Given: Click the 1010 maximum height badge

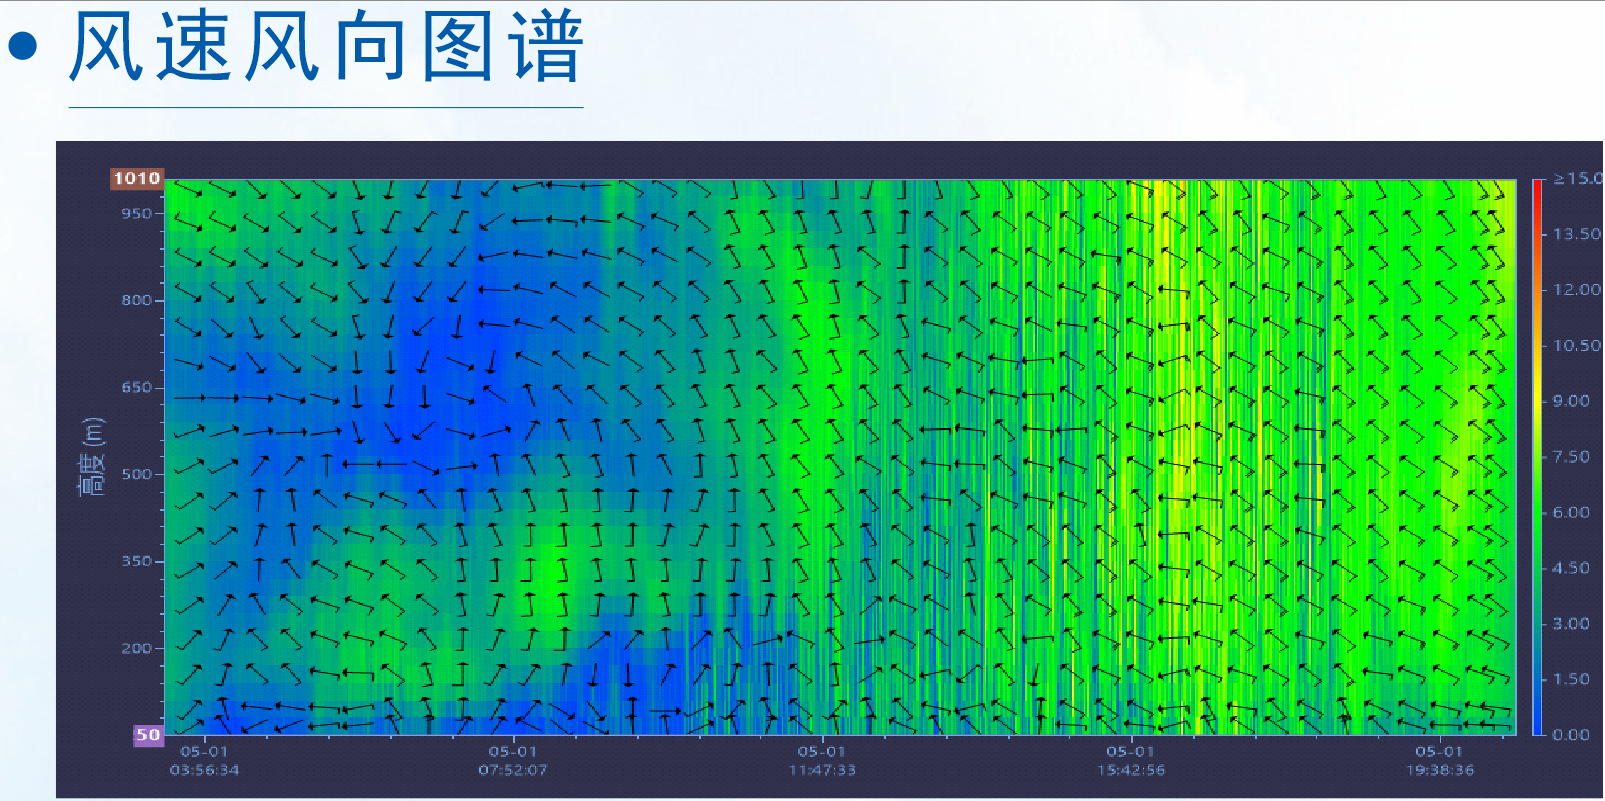Looking at the screenshot, I should pyautogui.click(x=136, y=178).
